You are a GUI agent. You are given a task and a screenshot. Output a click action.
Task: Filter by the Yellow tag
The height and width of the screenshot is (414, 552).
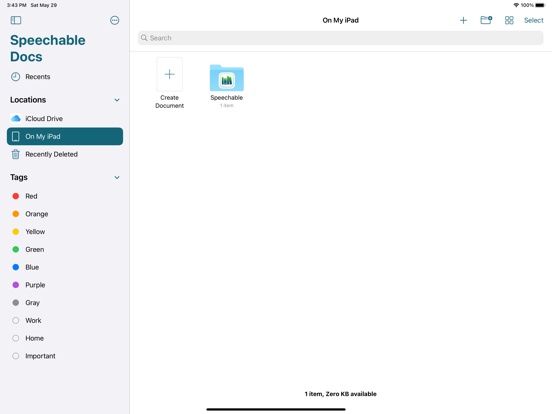click(65, 232)
